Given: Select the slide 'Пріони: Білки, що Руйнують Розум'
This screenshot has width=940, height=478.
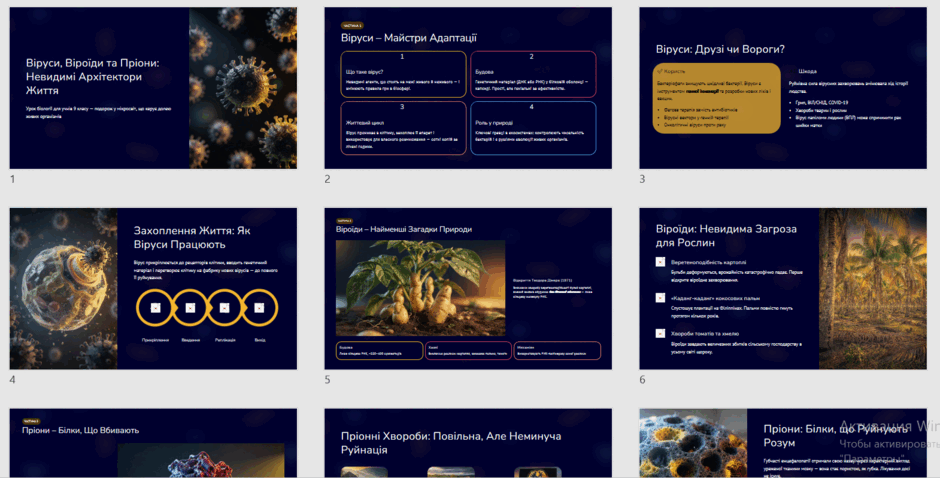Looking at the screenshot, I should click(x=783, y=443).
